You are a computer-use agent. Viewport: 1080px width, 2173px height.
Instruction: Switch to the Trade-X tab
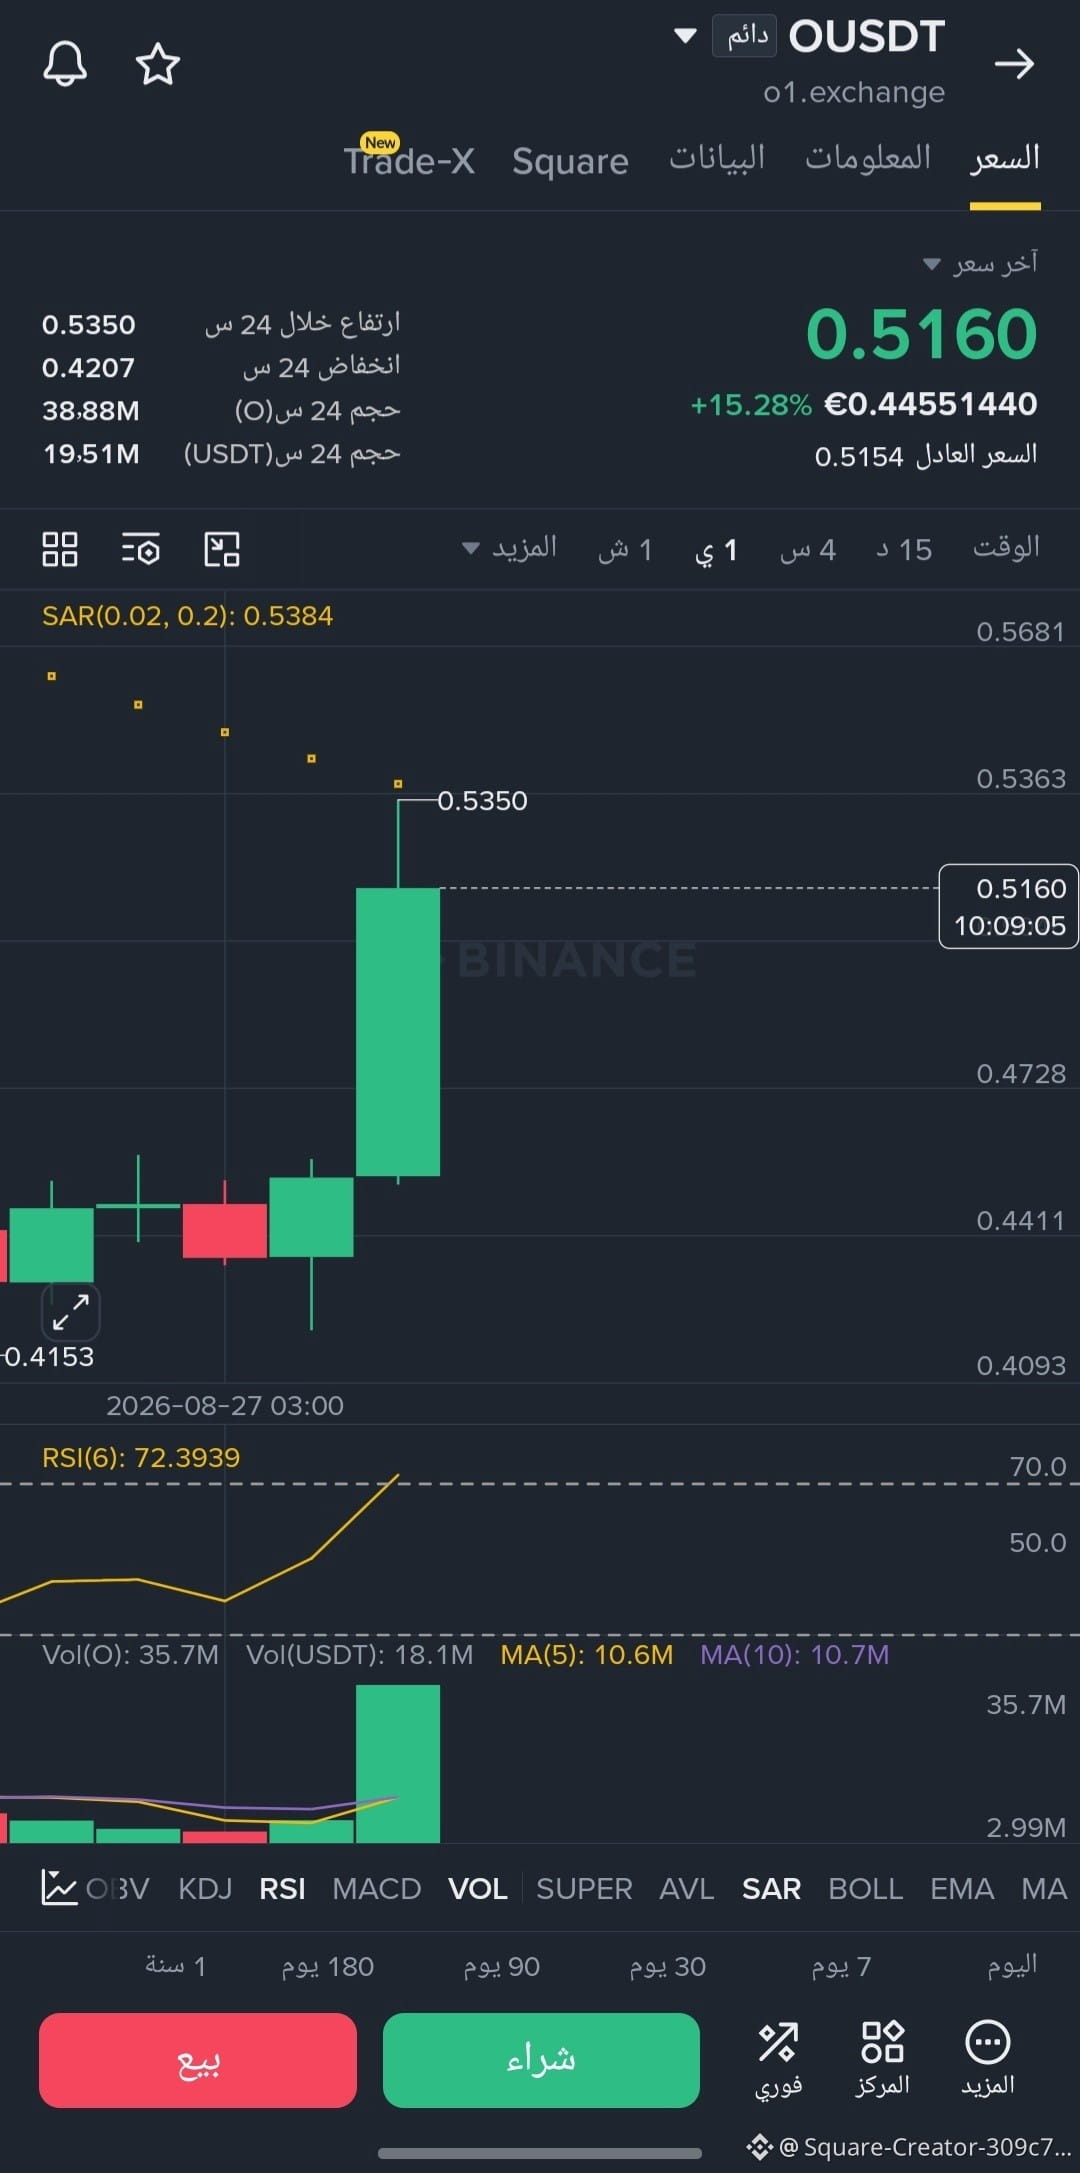tap(409, 160)
